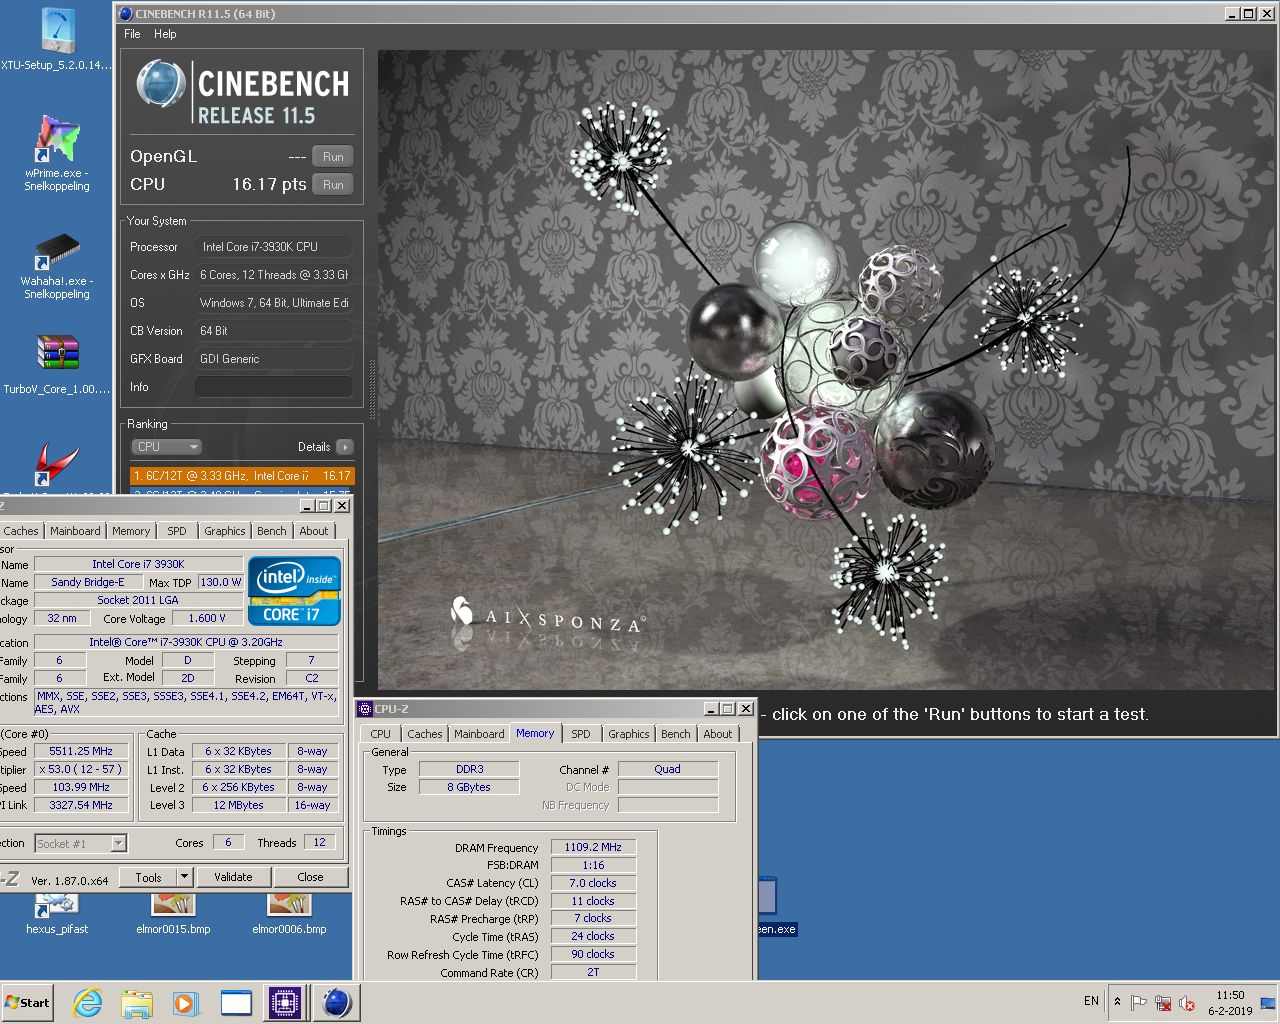Click the Info input field
Viewport: 1280px width, 1024px height.
point(273,387)
